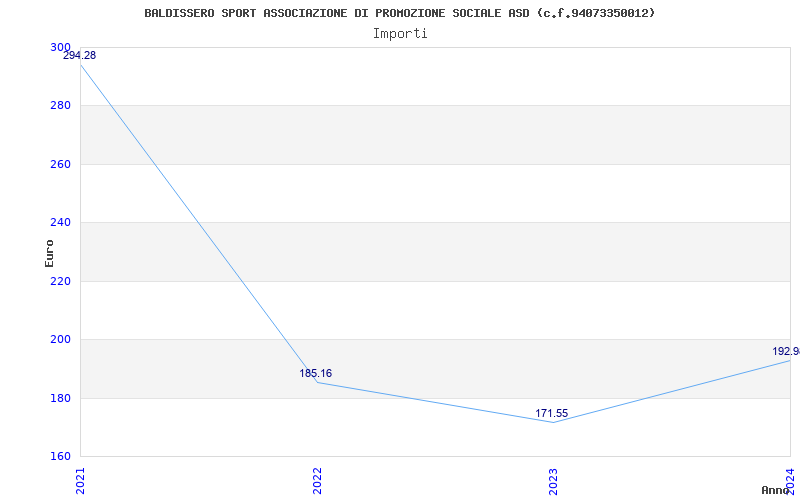Click the 2022 x-axis label

click(x=317, y=481)
